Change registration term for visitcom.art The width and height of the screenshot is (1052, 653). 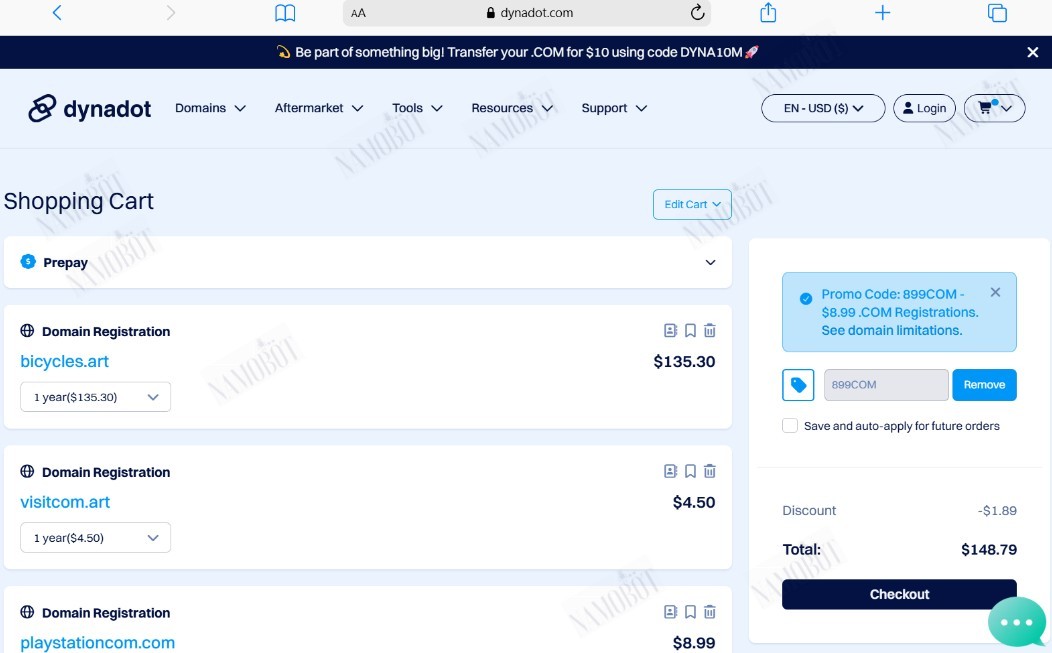[95, 538]
